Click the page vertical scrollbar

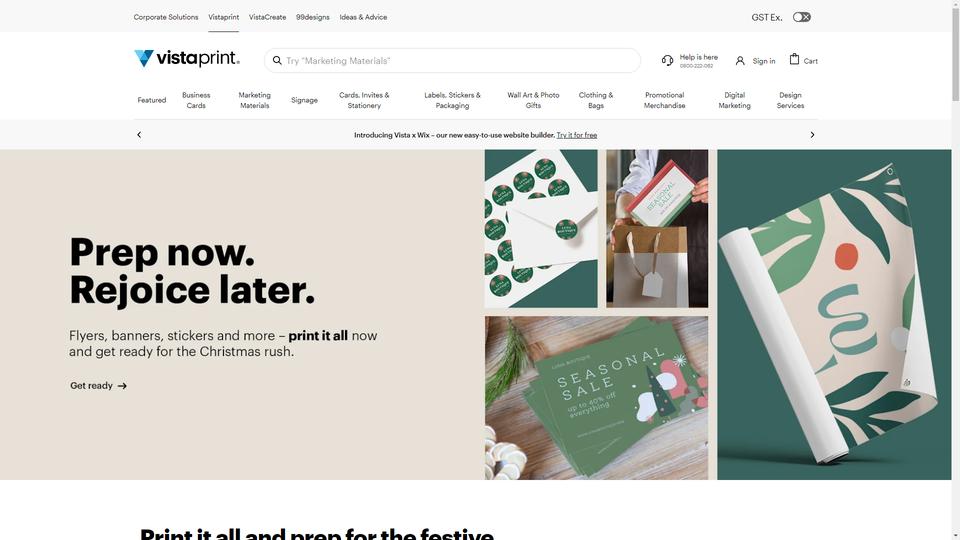[x=956, y=270]
